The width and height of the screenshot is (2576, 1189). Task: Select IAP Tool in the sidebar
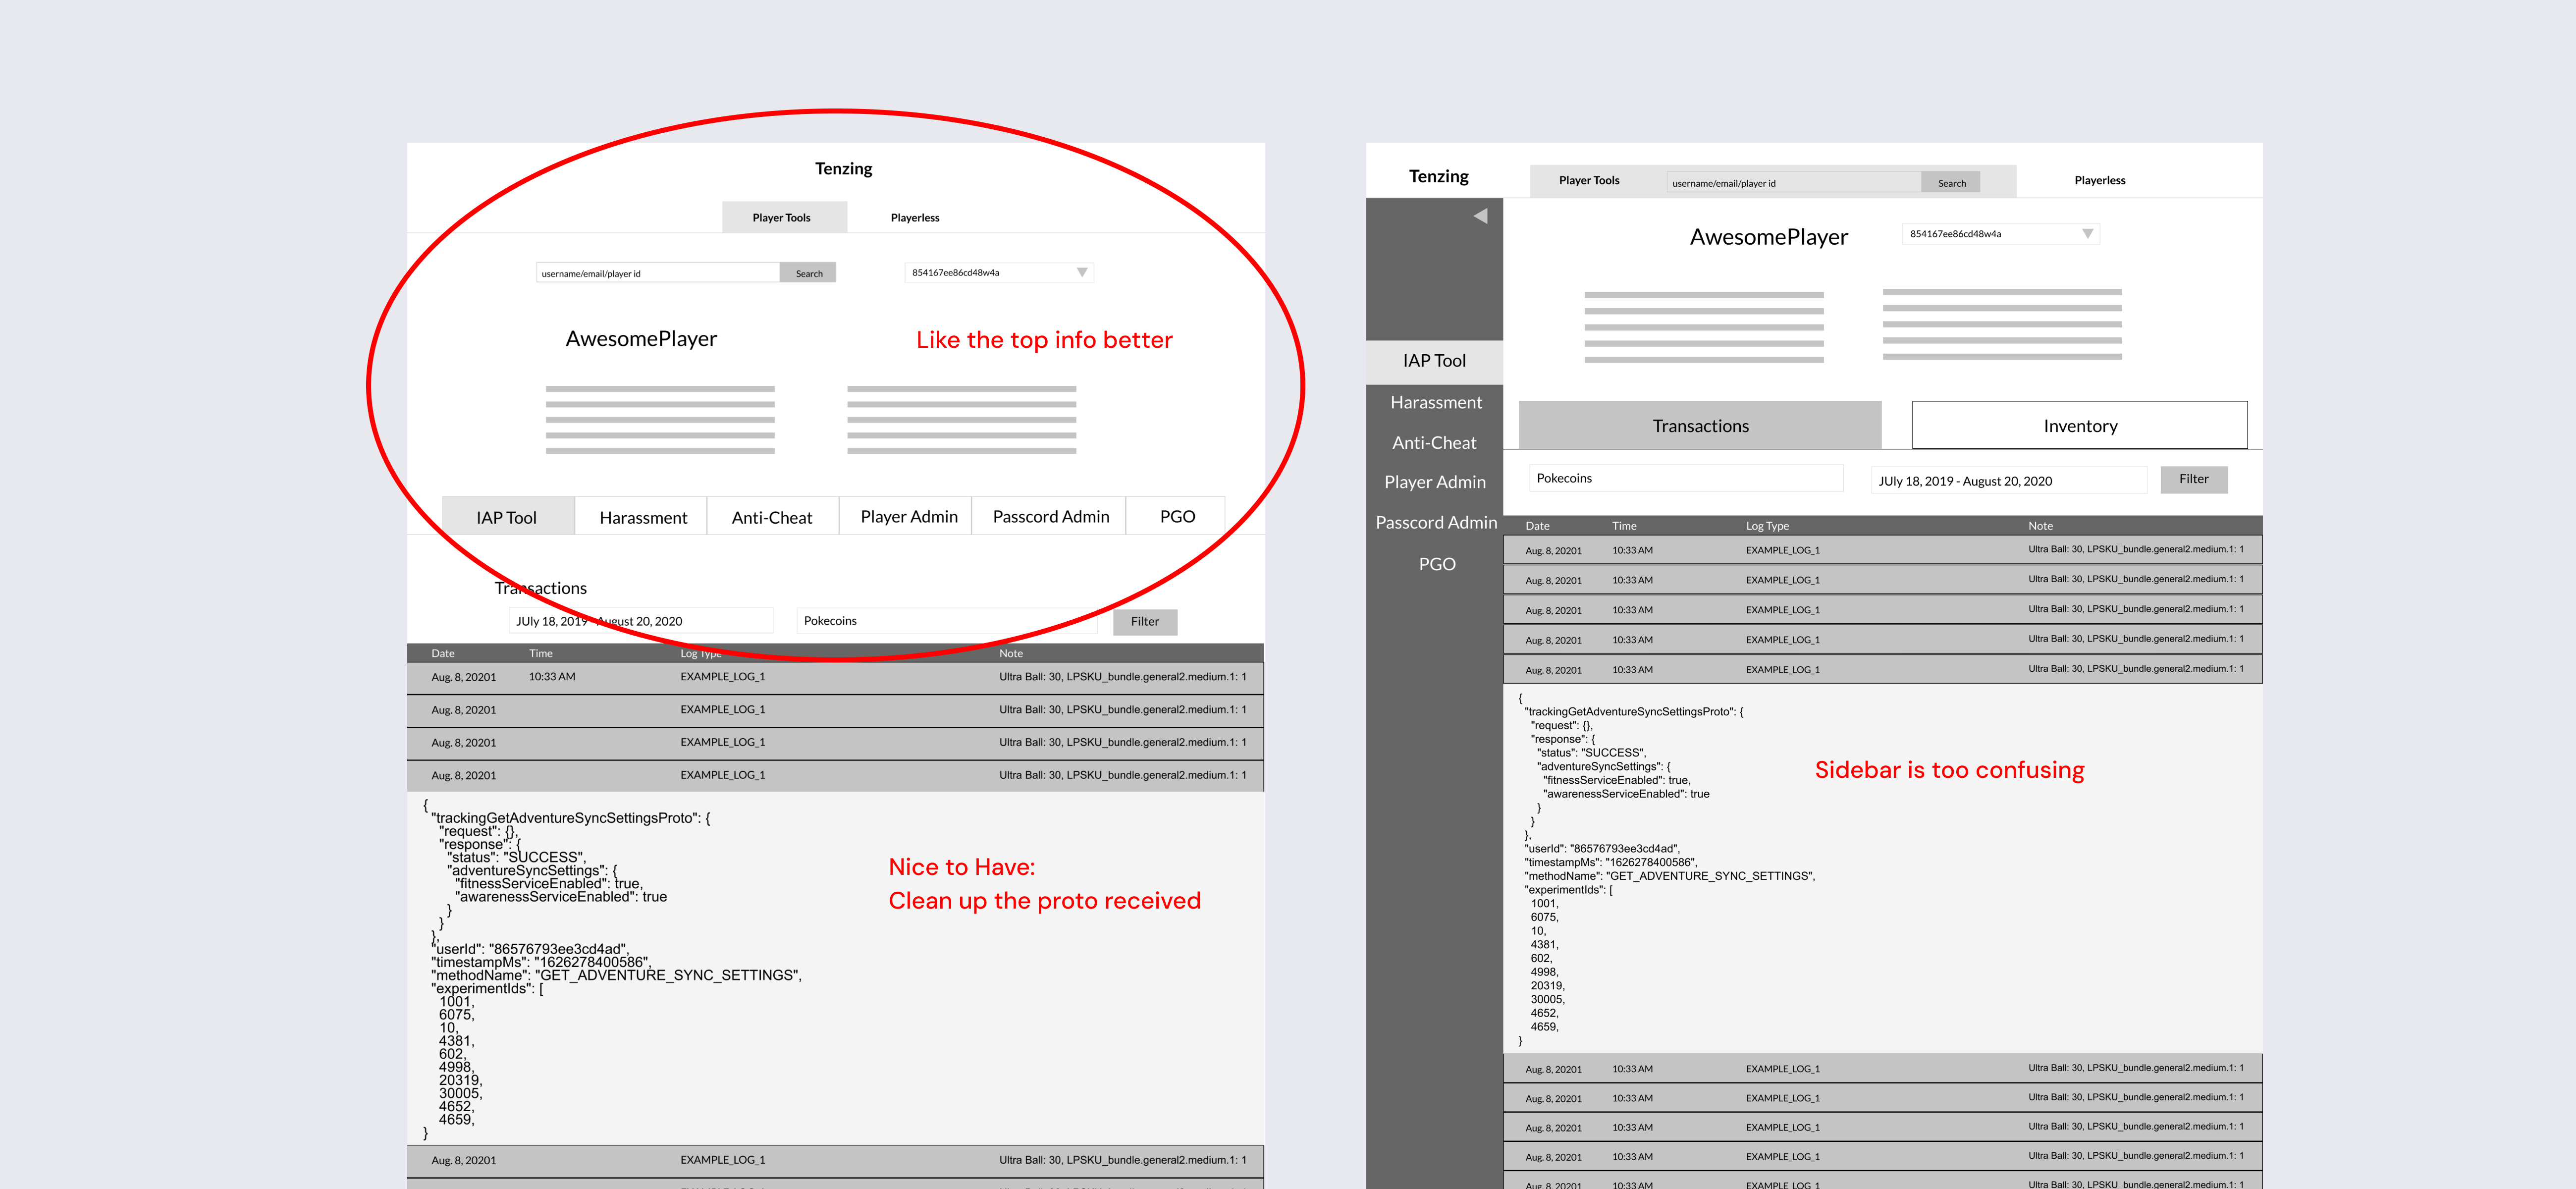coord(1434,361)
